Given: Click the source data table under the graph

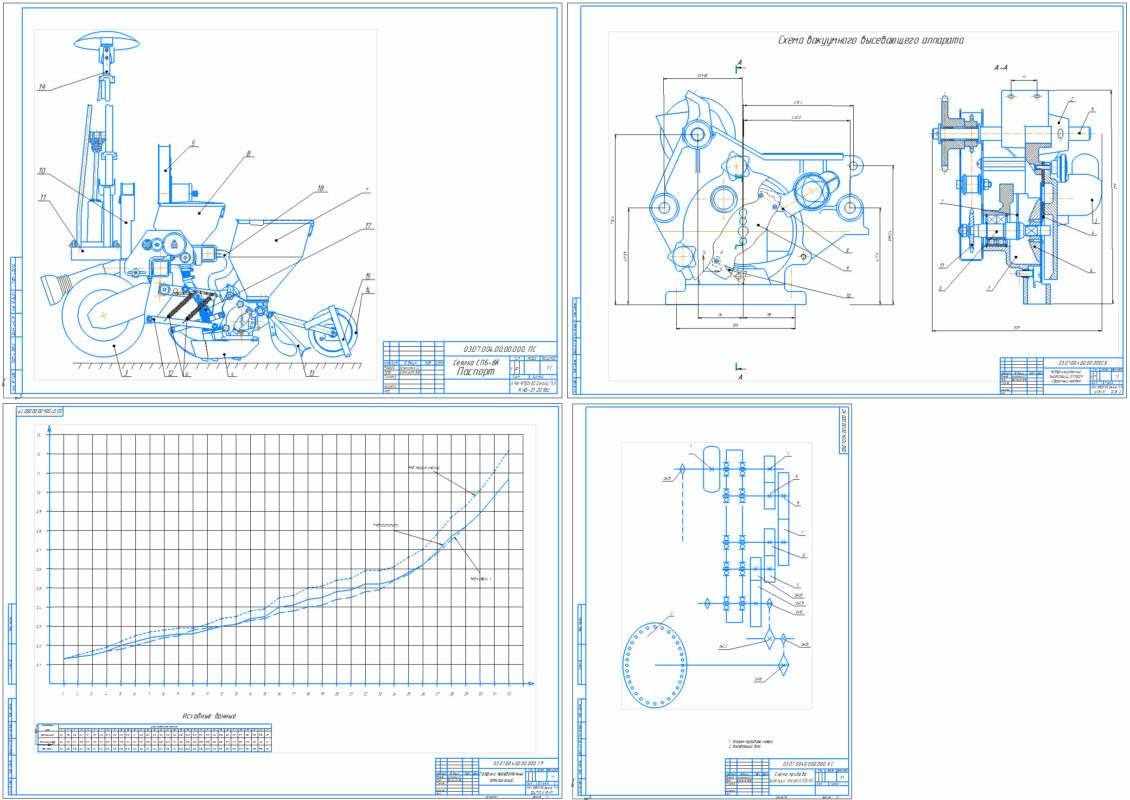Looking at the screenshot, I should (x=154, y=737).
